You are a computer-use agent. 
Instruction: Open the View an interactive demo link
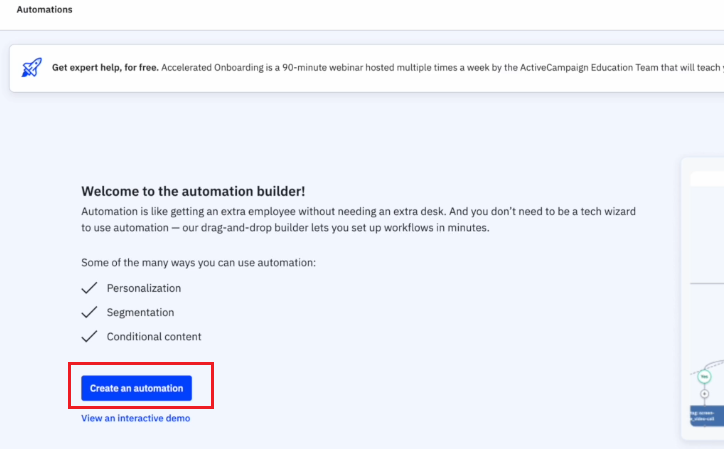135,418
